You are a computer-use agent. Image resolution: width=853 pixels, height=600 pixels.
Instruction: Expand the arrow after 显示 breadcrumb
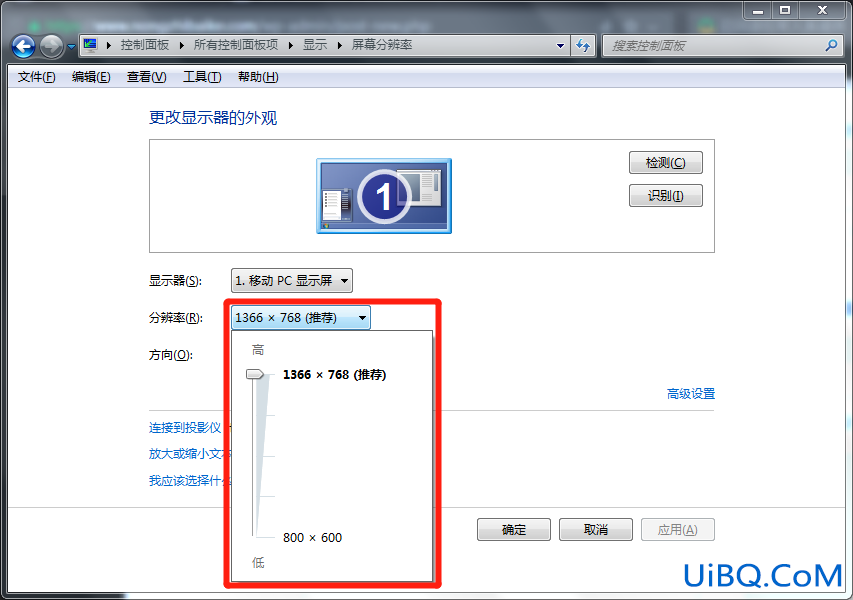click(339, 46)
